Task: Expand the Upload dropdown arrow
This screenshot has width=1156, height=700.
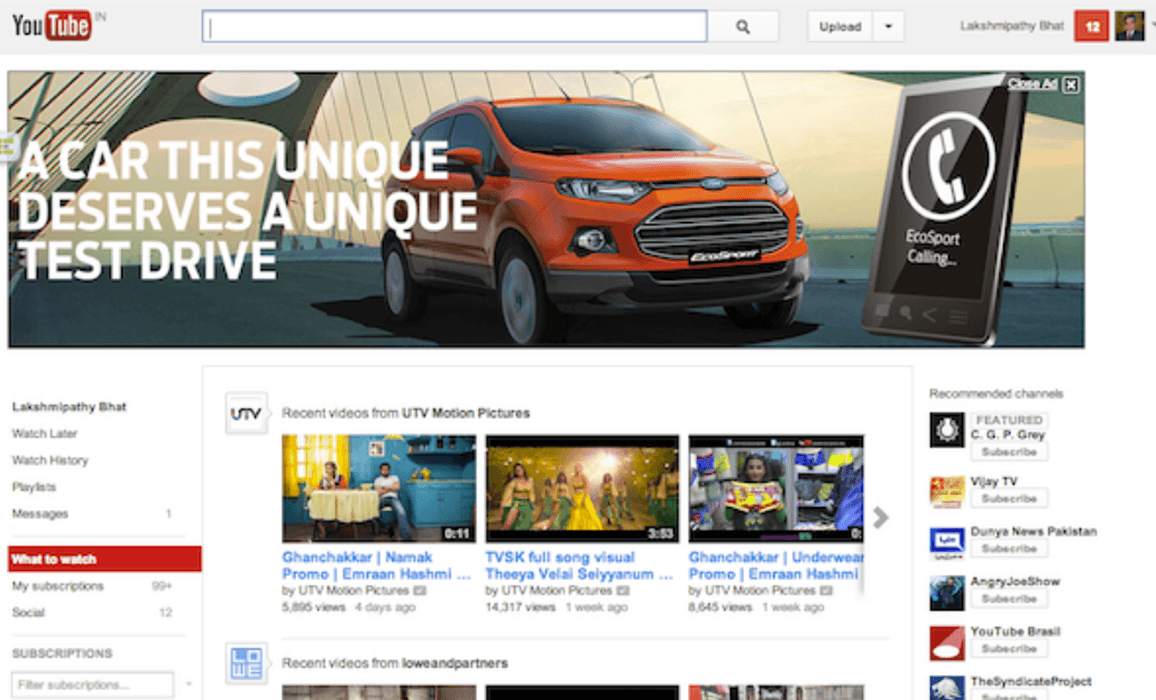Action: [888, 27]
